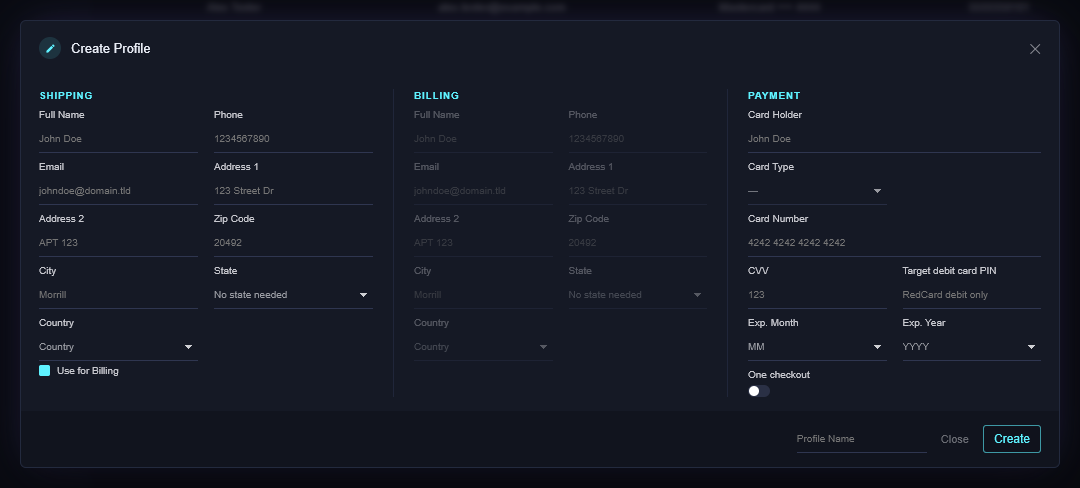
Task: Click the Card Number field
Action: [x=894, y=243]
